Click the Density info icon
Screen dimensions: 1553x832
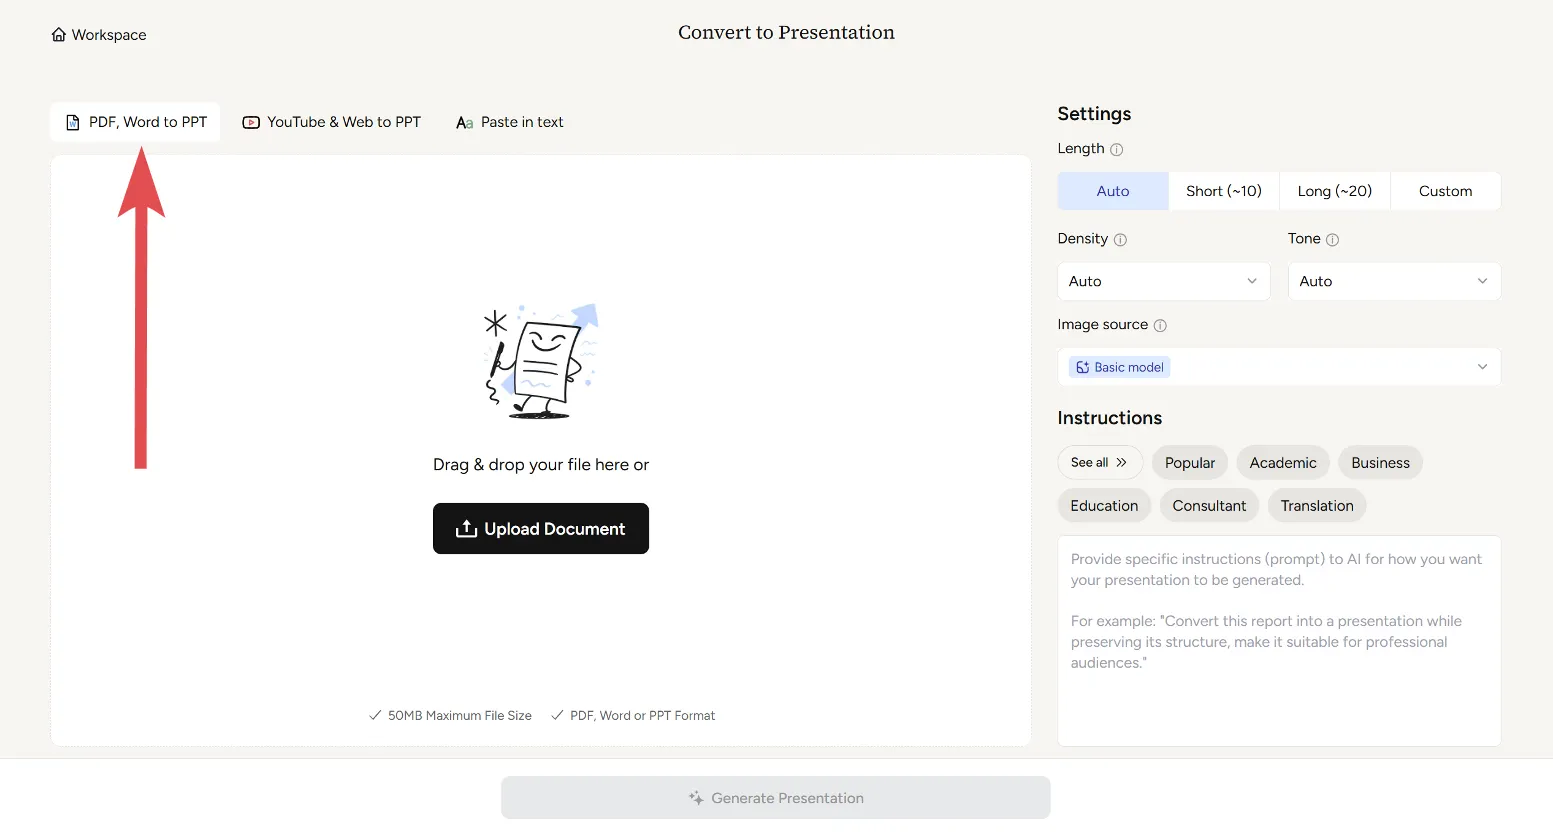click(x=1120, y=240)
